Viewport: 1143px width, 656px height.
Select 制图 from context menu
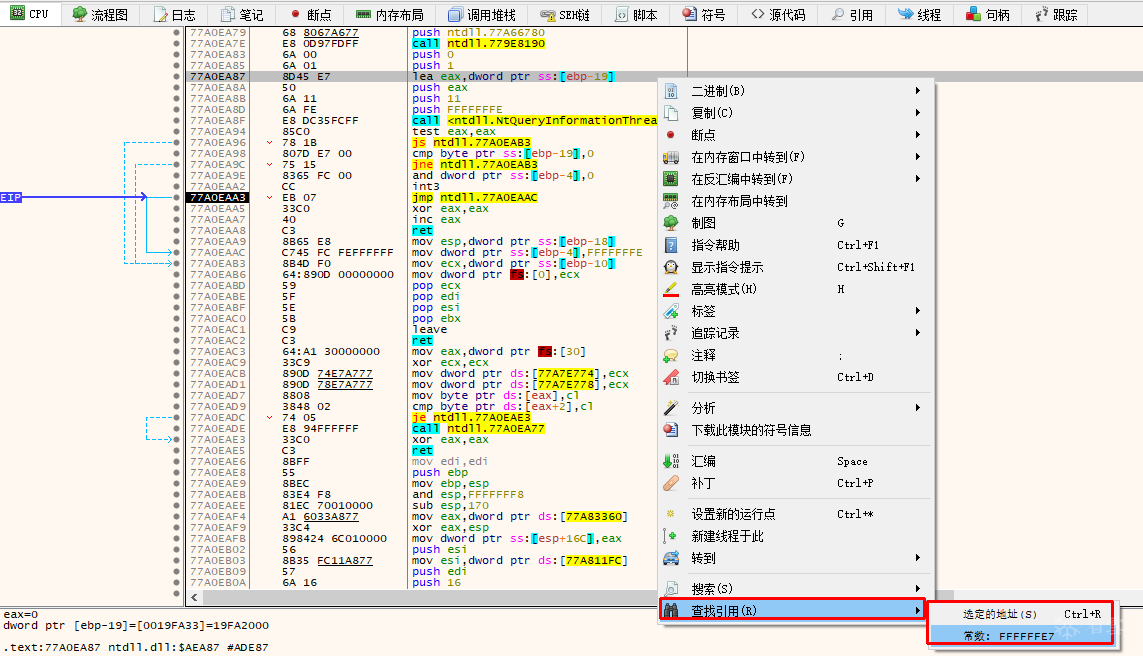(x=796, y=223)
